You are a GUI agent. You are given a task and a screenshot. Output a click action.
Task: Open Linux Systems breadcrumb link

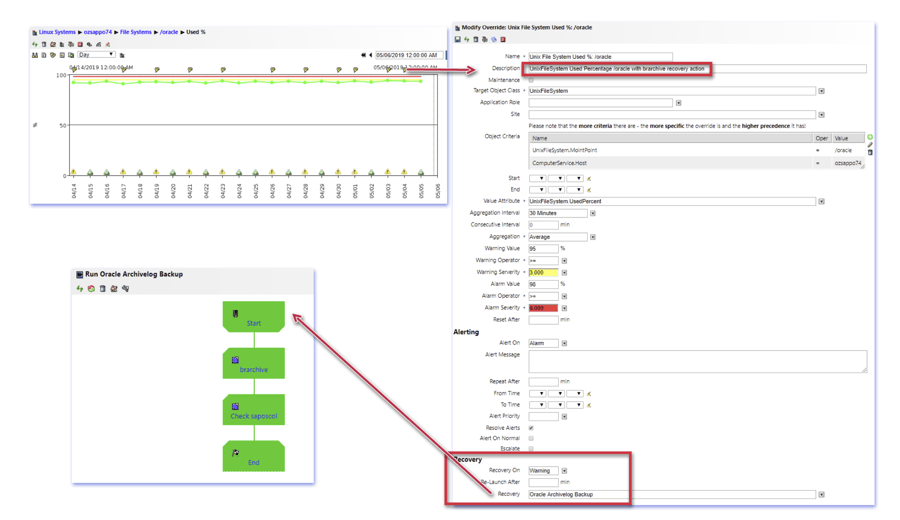[x=57, y=32]
